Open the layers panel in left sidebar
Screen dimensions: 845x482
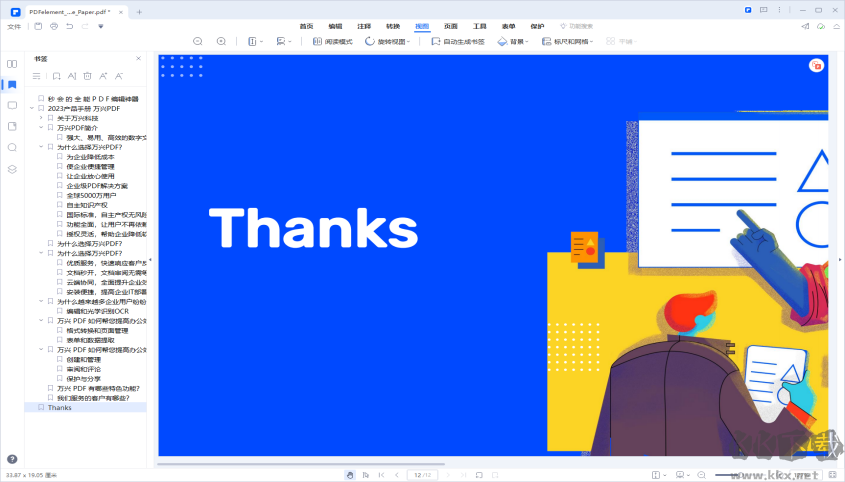click(x=12, y=169)
